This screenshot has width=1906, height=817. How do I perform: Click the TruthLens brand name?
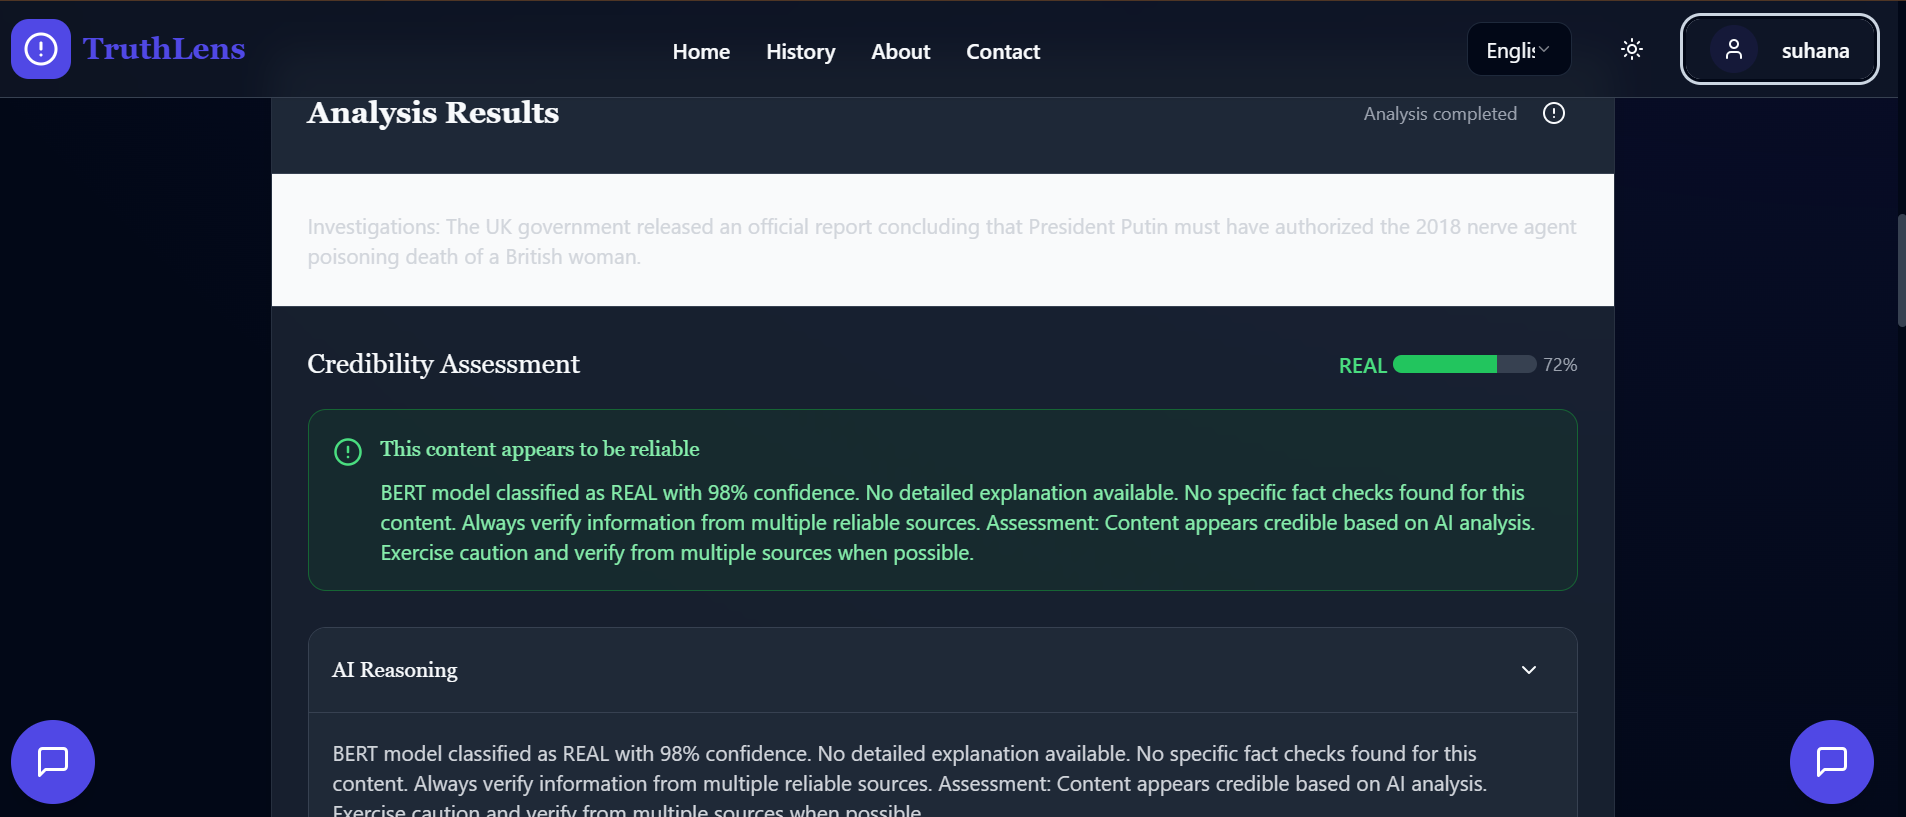pos(164,49)
